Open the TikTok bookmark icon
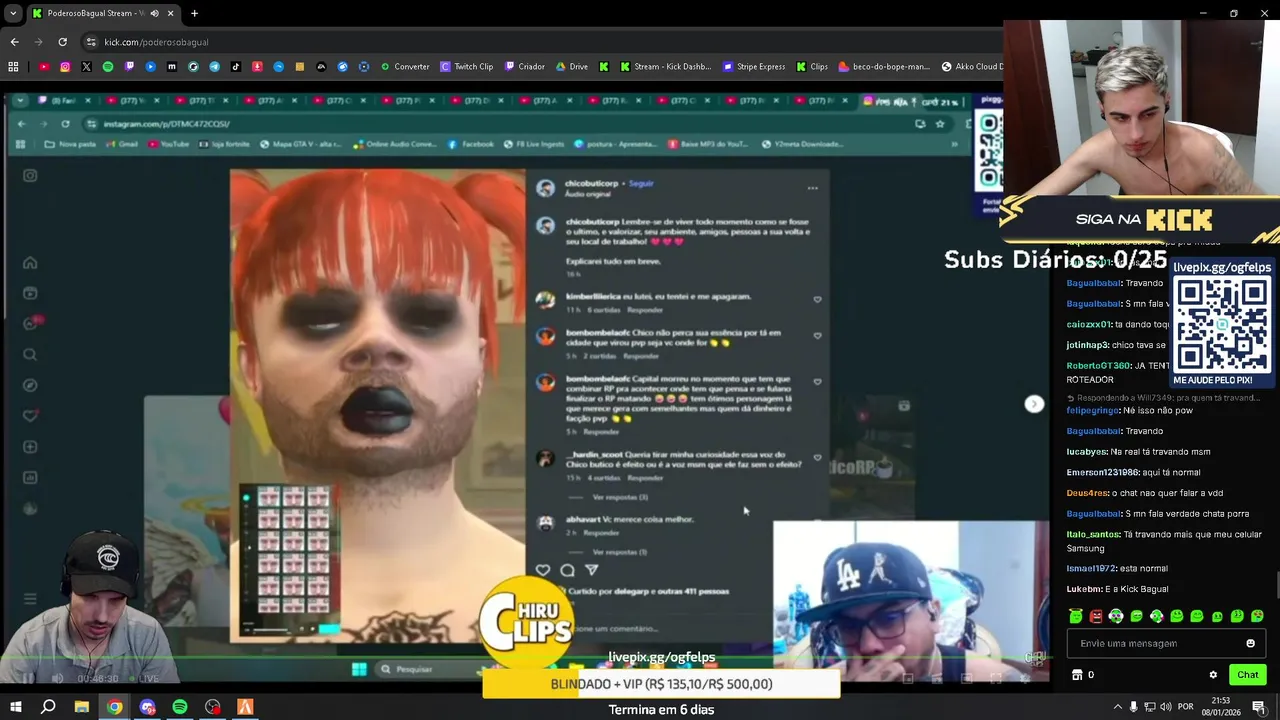 [236, 67]
